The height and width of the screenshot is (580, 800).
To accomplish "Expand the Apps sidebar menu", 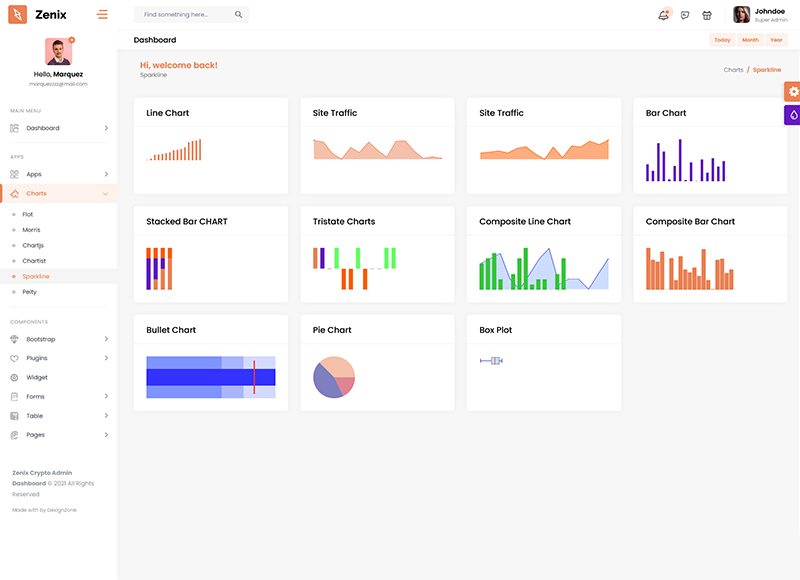I will pyautogui.click(x=58, y=174).
